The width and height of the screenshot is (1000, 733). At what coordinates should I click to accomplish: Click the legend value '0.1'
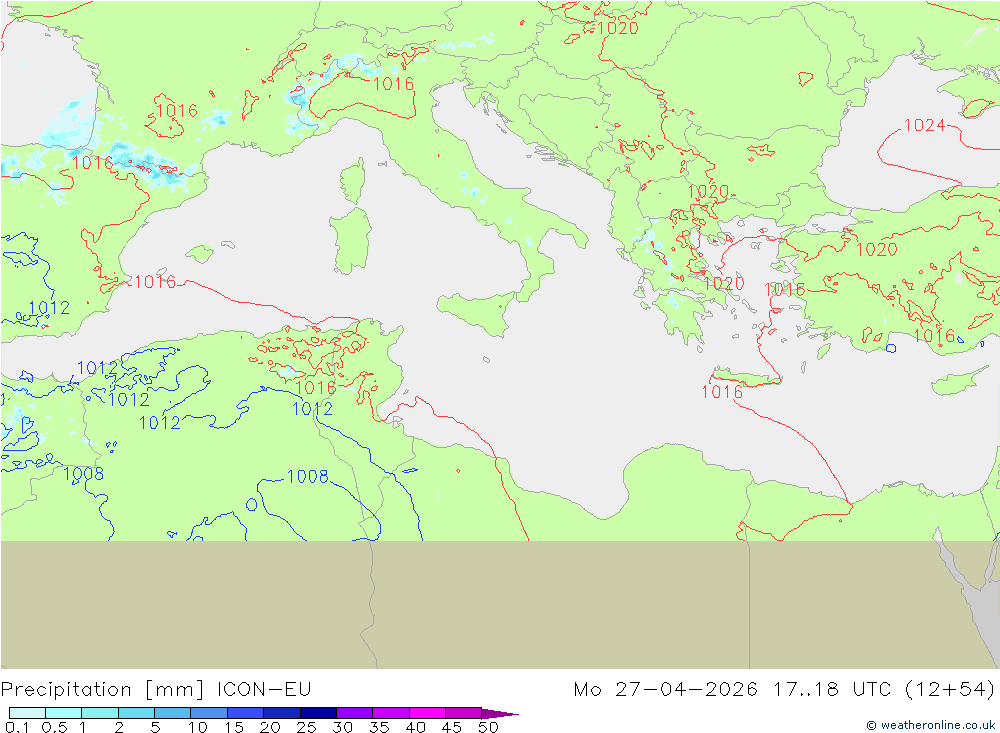point(17,727)
